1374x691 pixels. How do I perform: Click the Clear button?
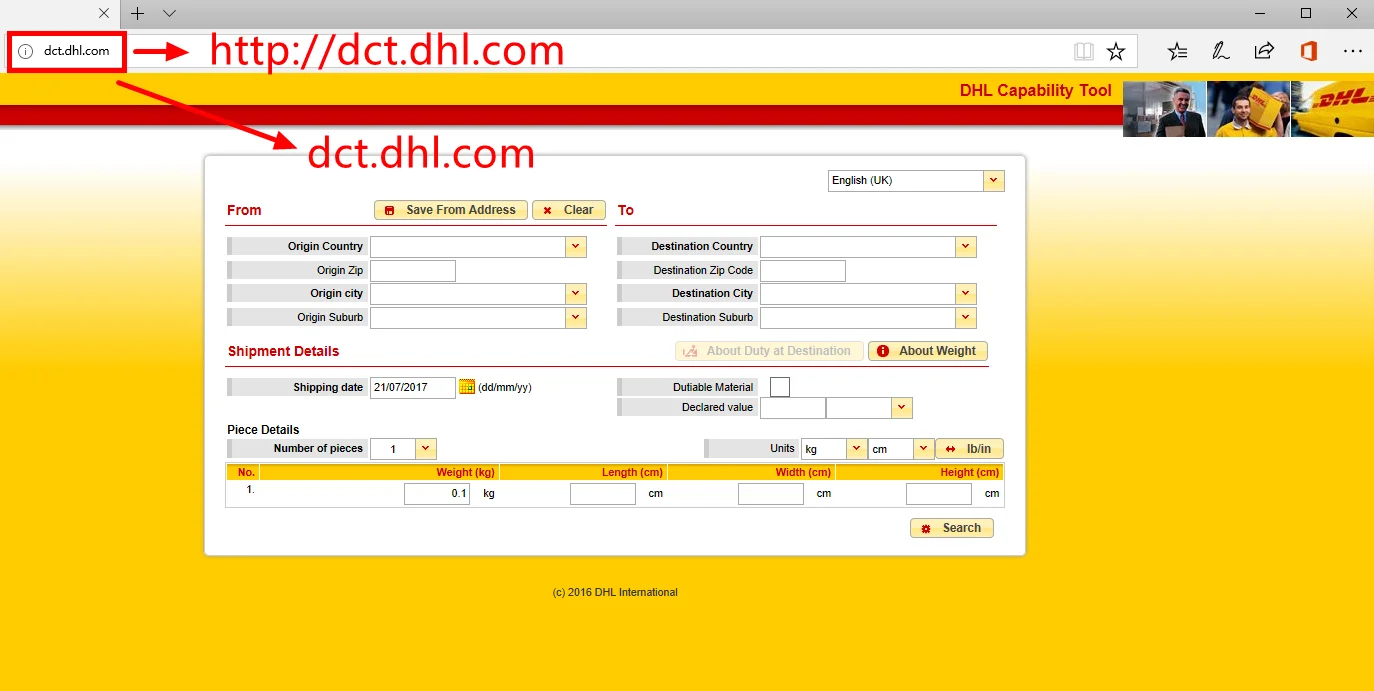click(569, 210)
